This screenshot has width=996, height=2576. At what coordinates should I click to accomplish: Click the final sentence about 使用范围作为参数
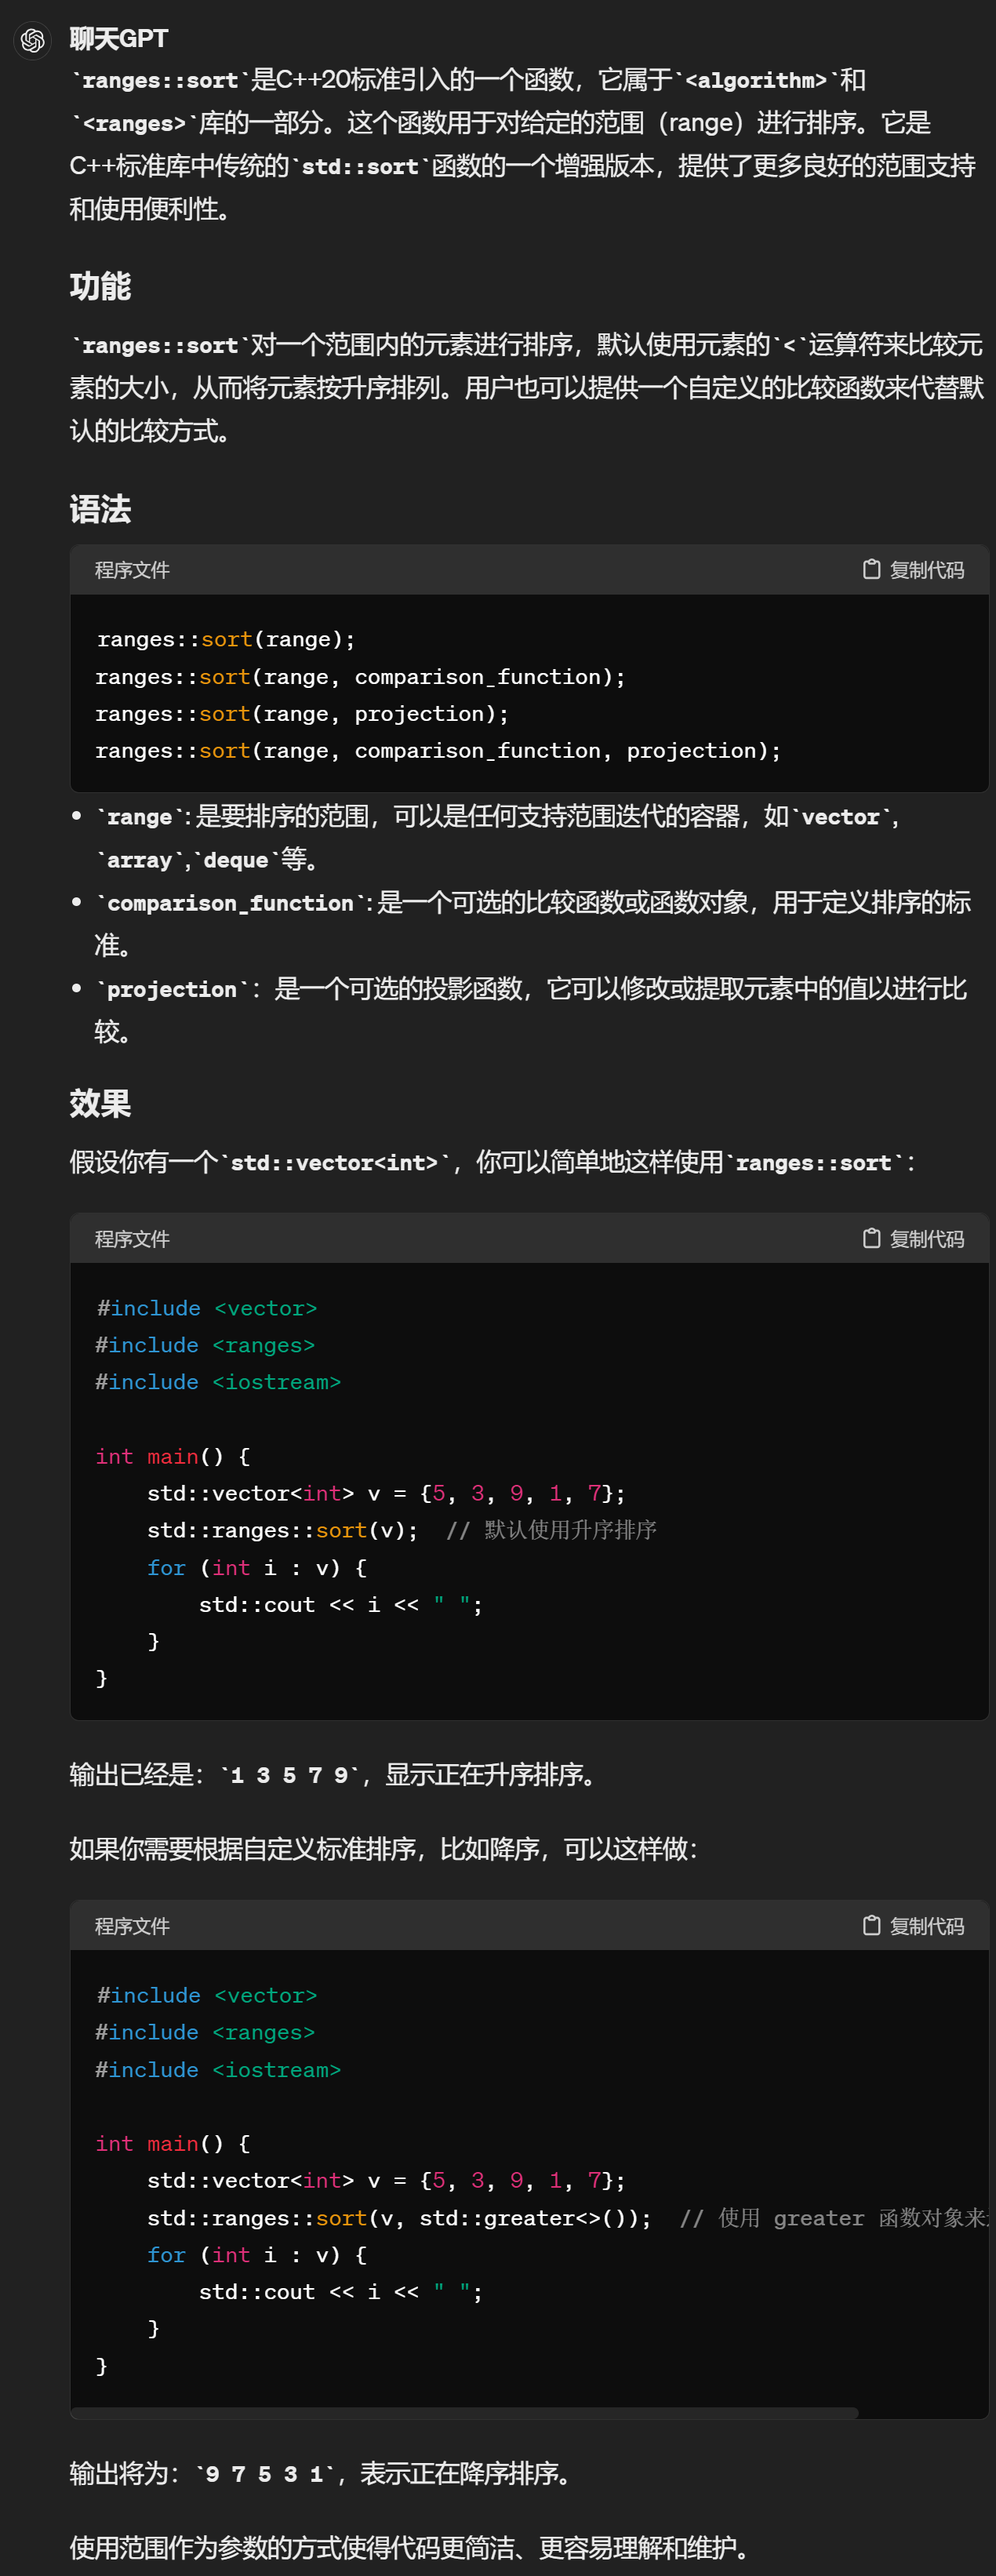click(x=409, y=2547)
